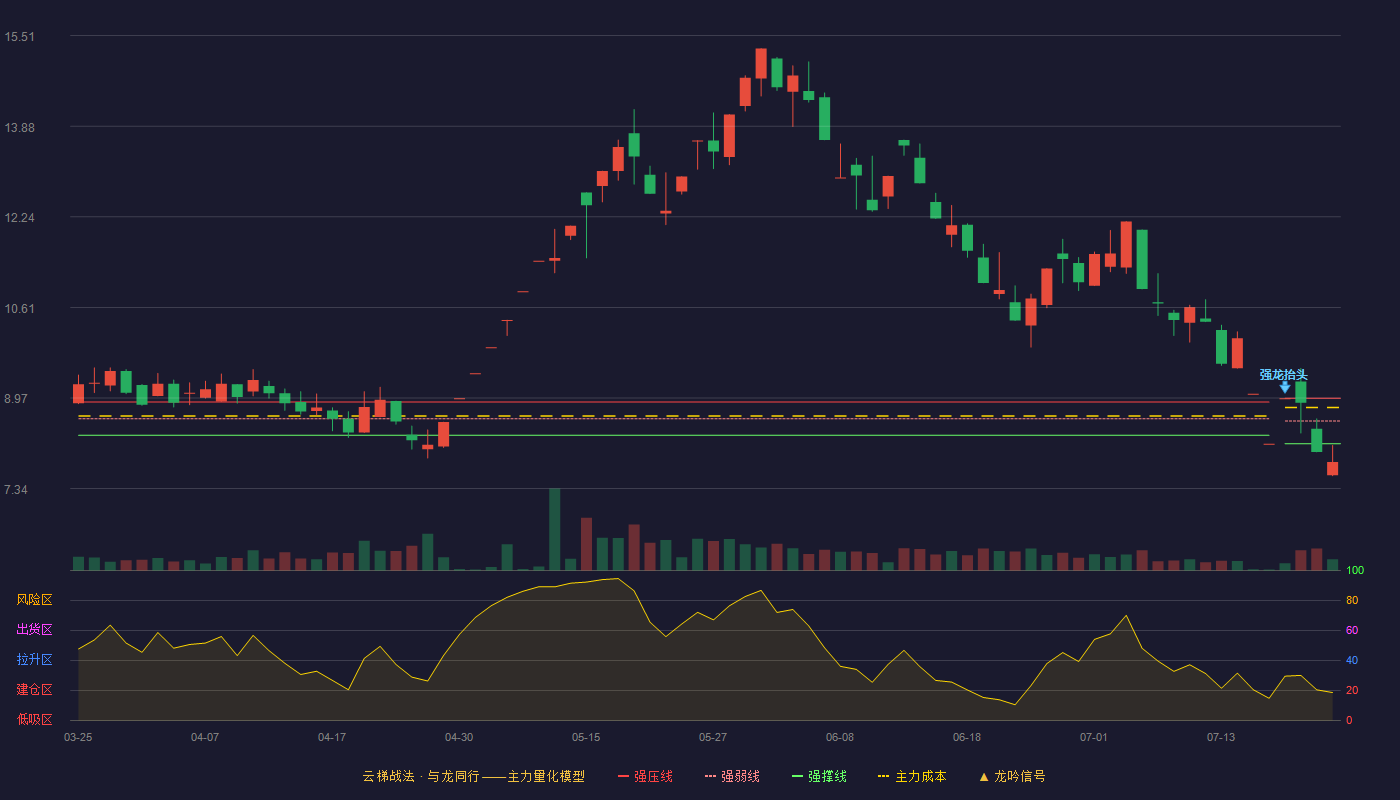This screenshot has height=800, width=1400.
Task: Click the 40 indicator scale value
Action: [1352, 660]
